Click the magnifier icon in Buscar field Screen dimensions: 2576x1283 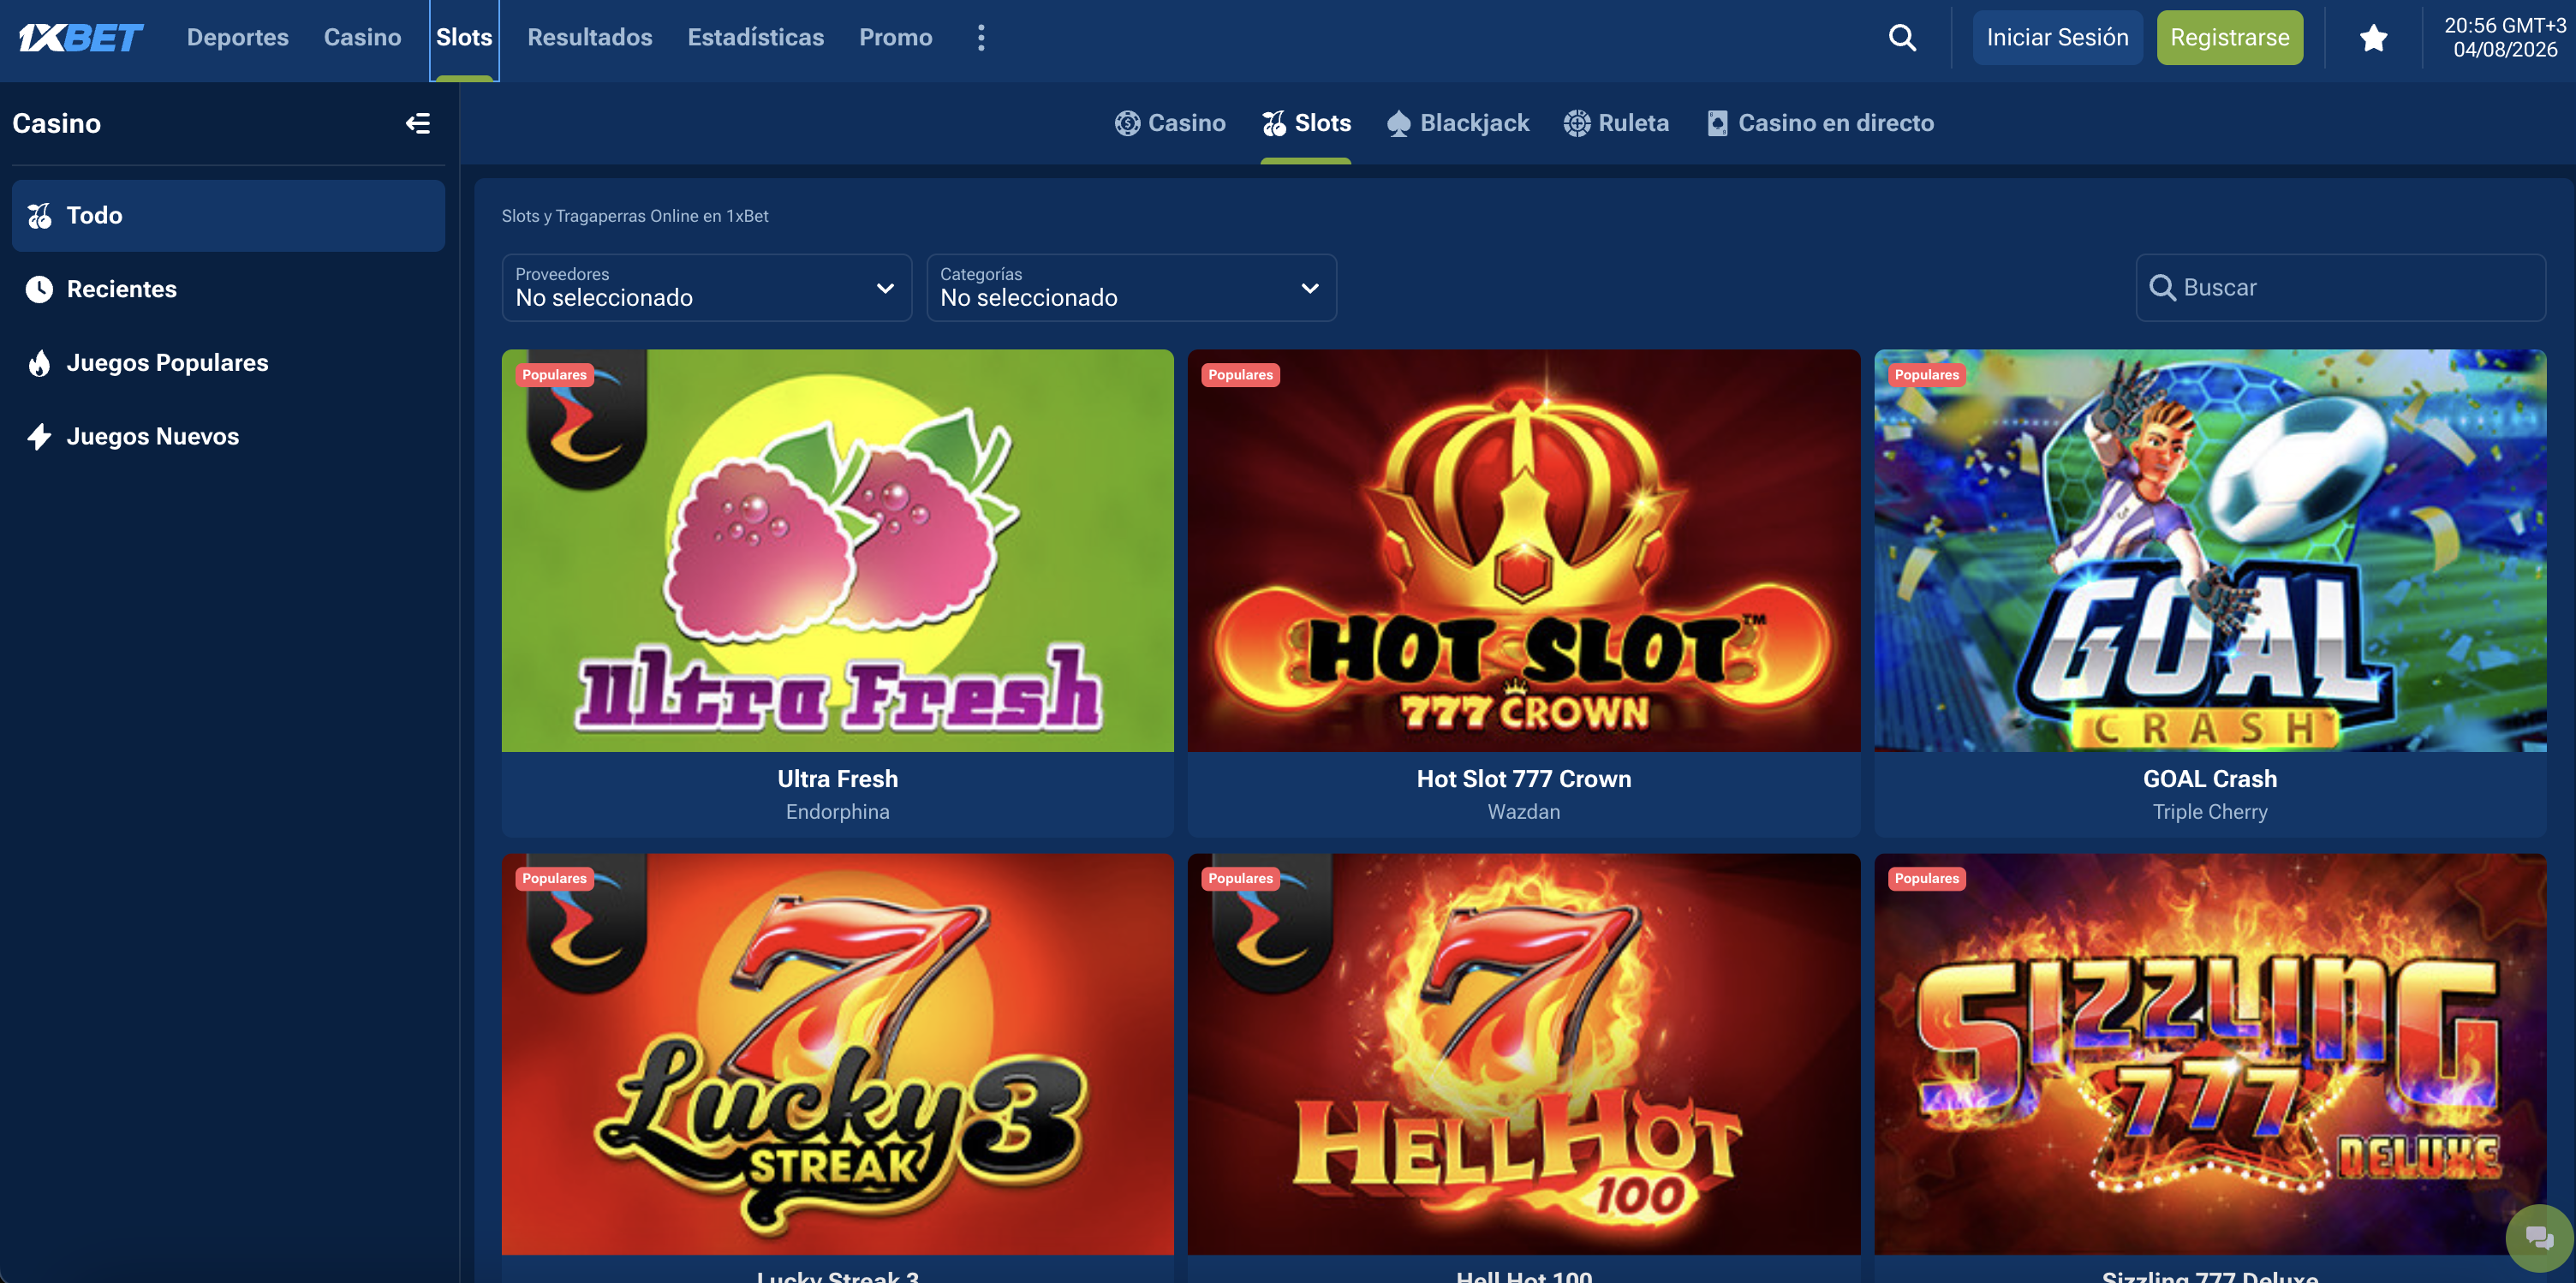tap(2162, 288)
